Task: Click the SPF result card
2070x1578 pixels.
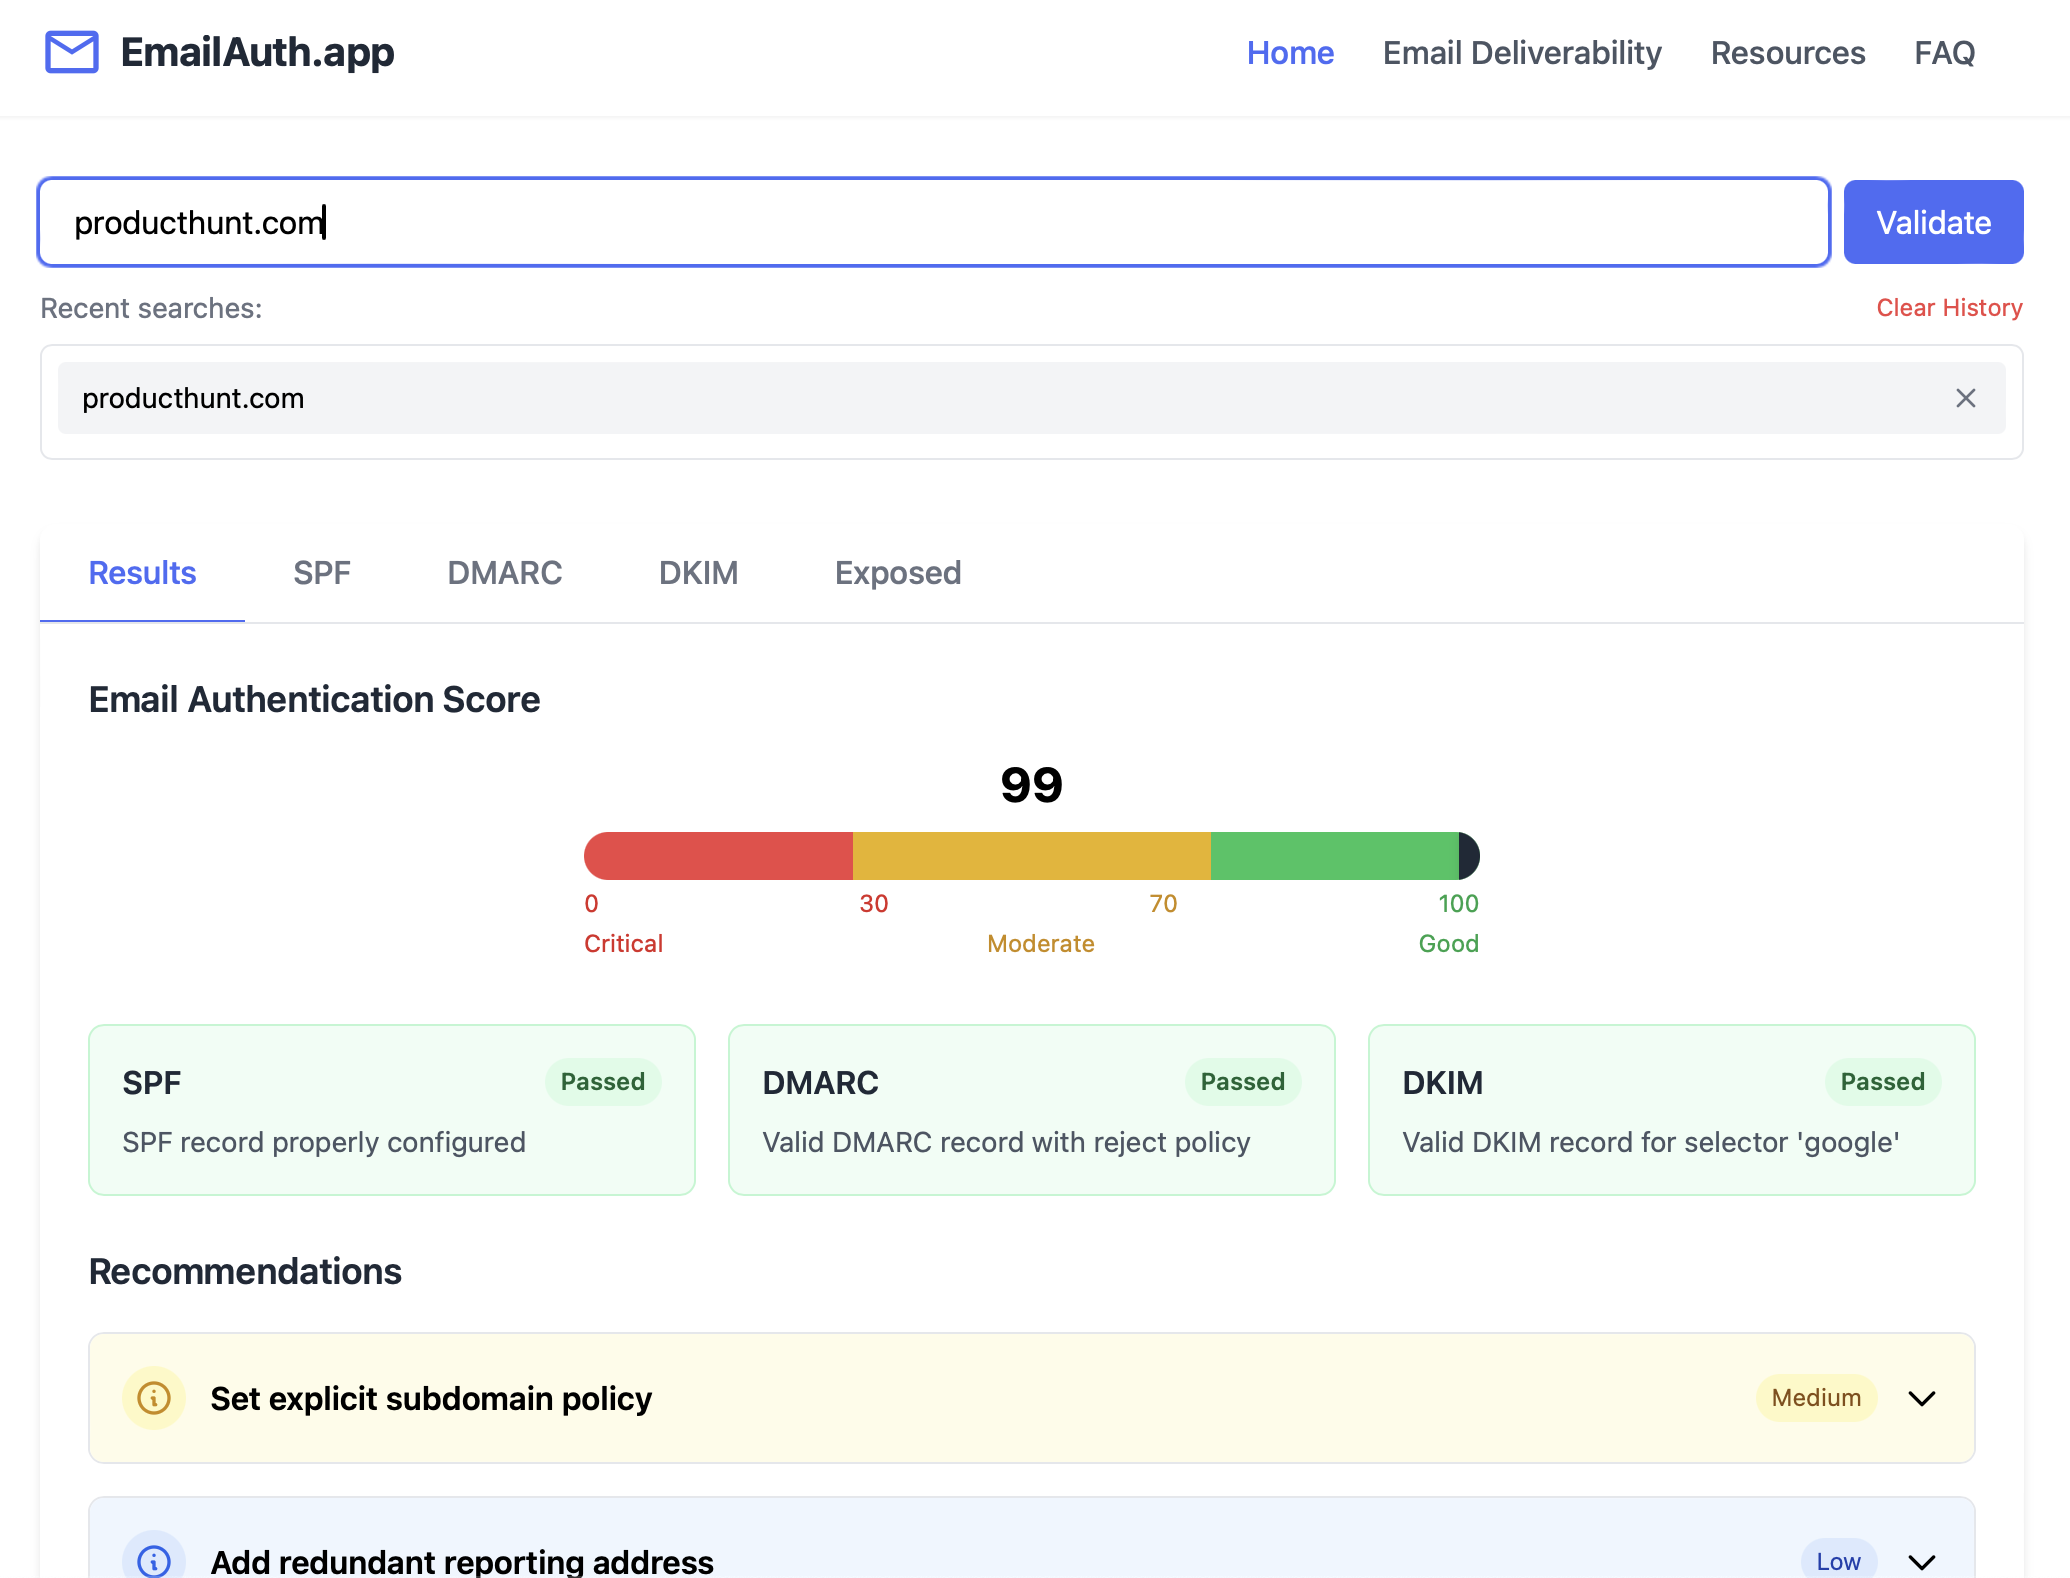Action: (x=392, y=1110)
